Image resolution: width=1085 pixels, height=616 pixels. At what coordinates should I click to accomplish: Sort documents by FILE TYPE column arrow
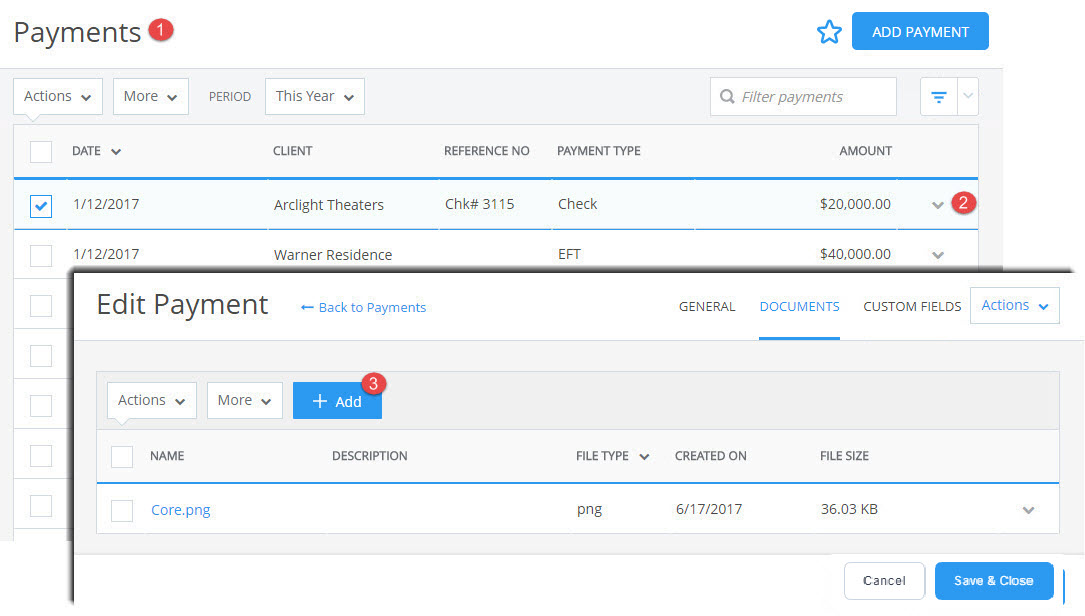[x=644, y=457]
